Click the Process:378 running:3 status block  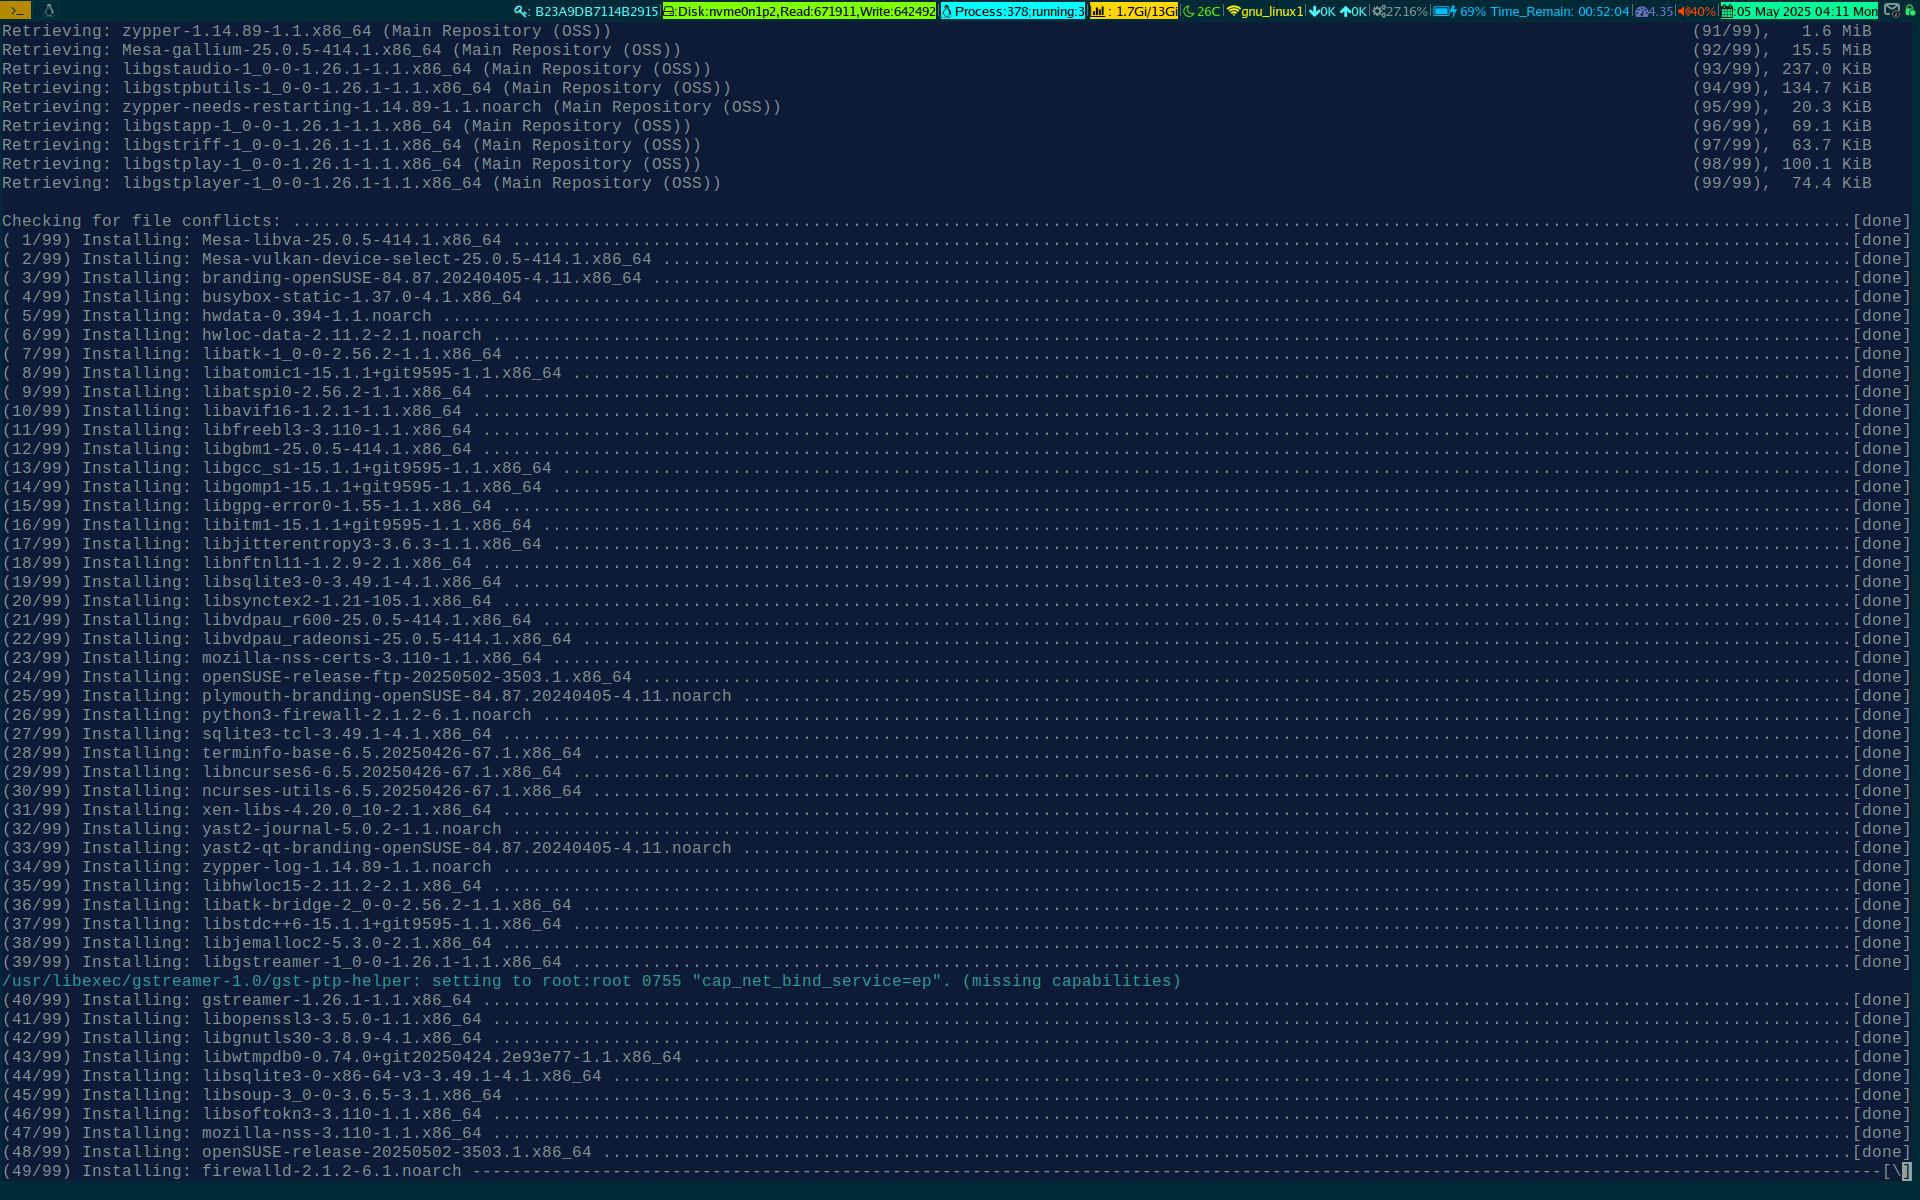tap(1013, 11)
